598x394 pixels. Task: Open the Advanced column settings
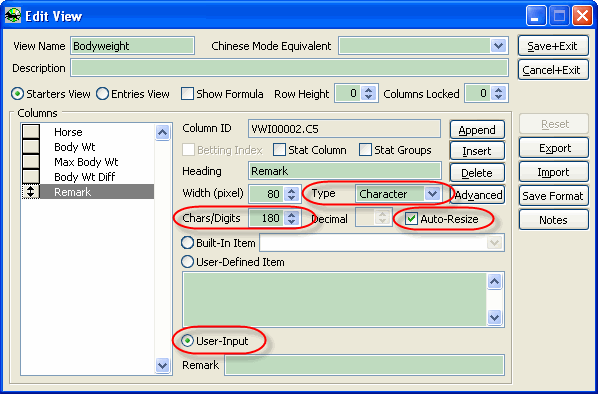(478, 195)
